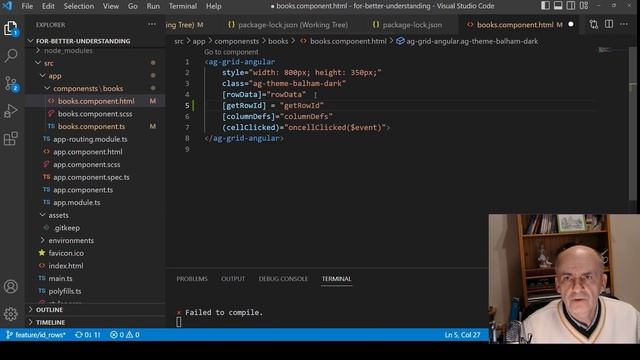Switch to package-lock.json (Working Tree) tab
This screenshot has height=360, width=640.
288,25
